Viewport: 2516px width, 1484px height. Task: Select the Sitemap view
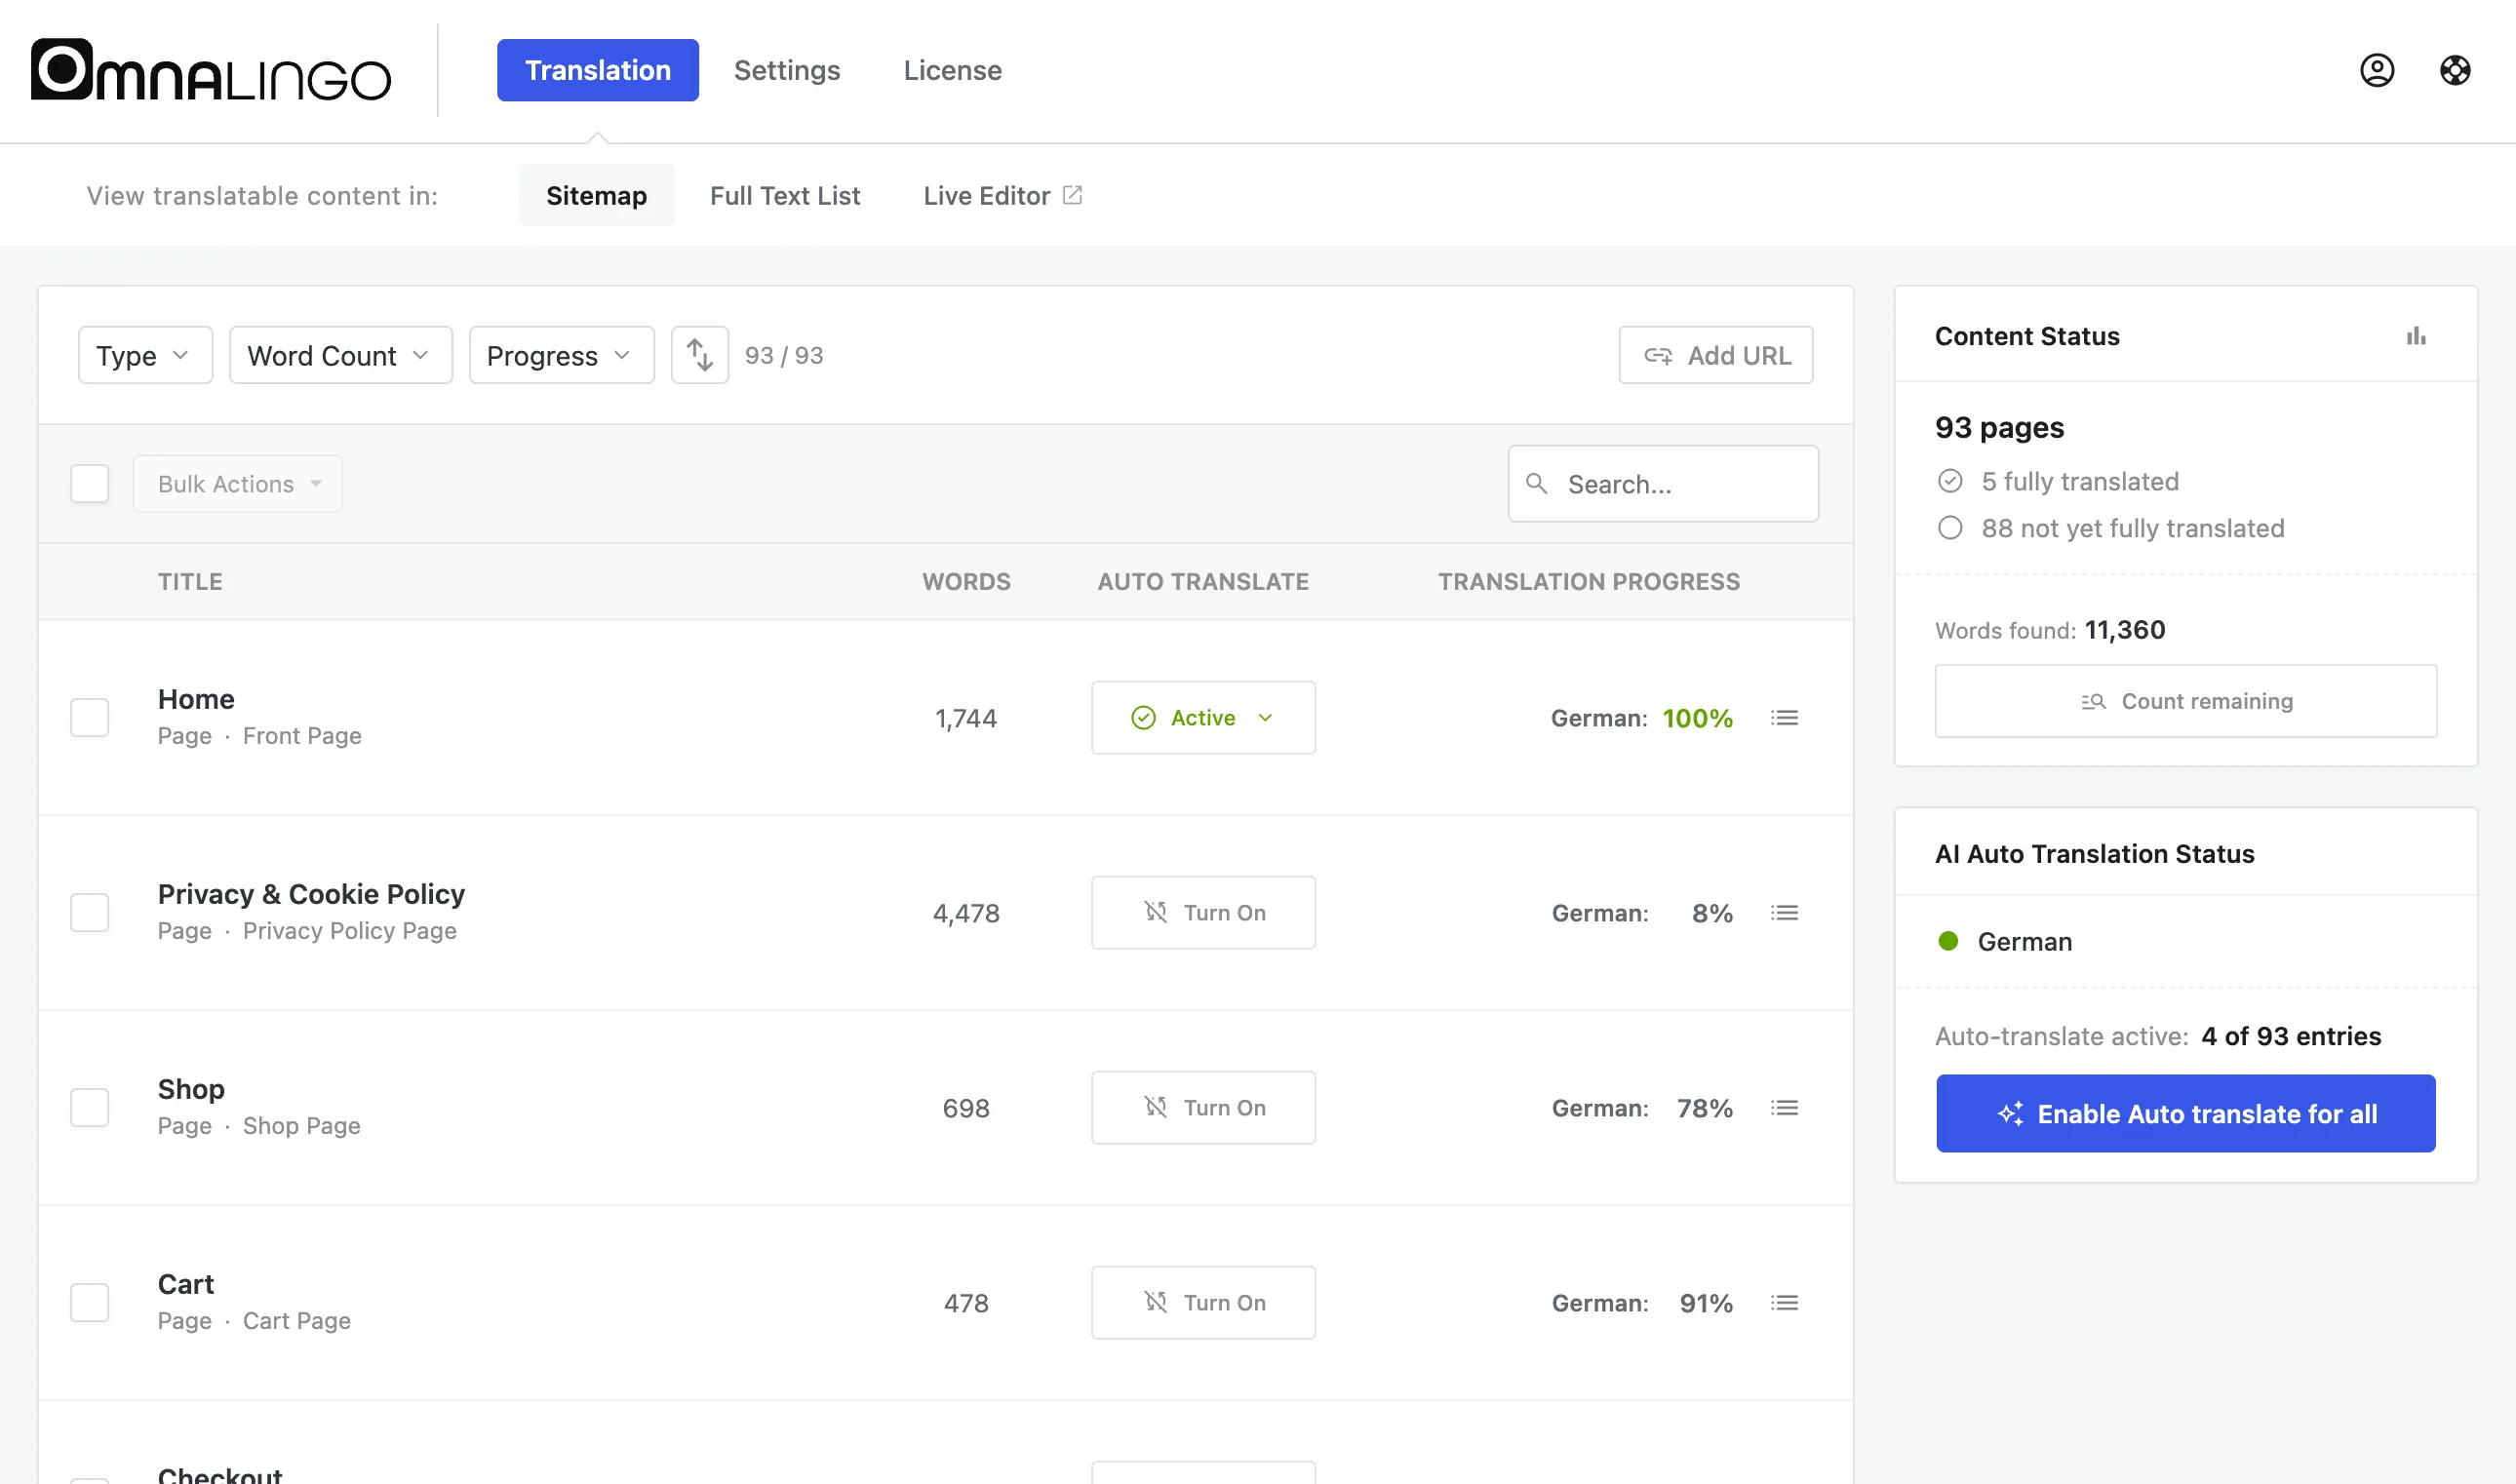597,195
